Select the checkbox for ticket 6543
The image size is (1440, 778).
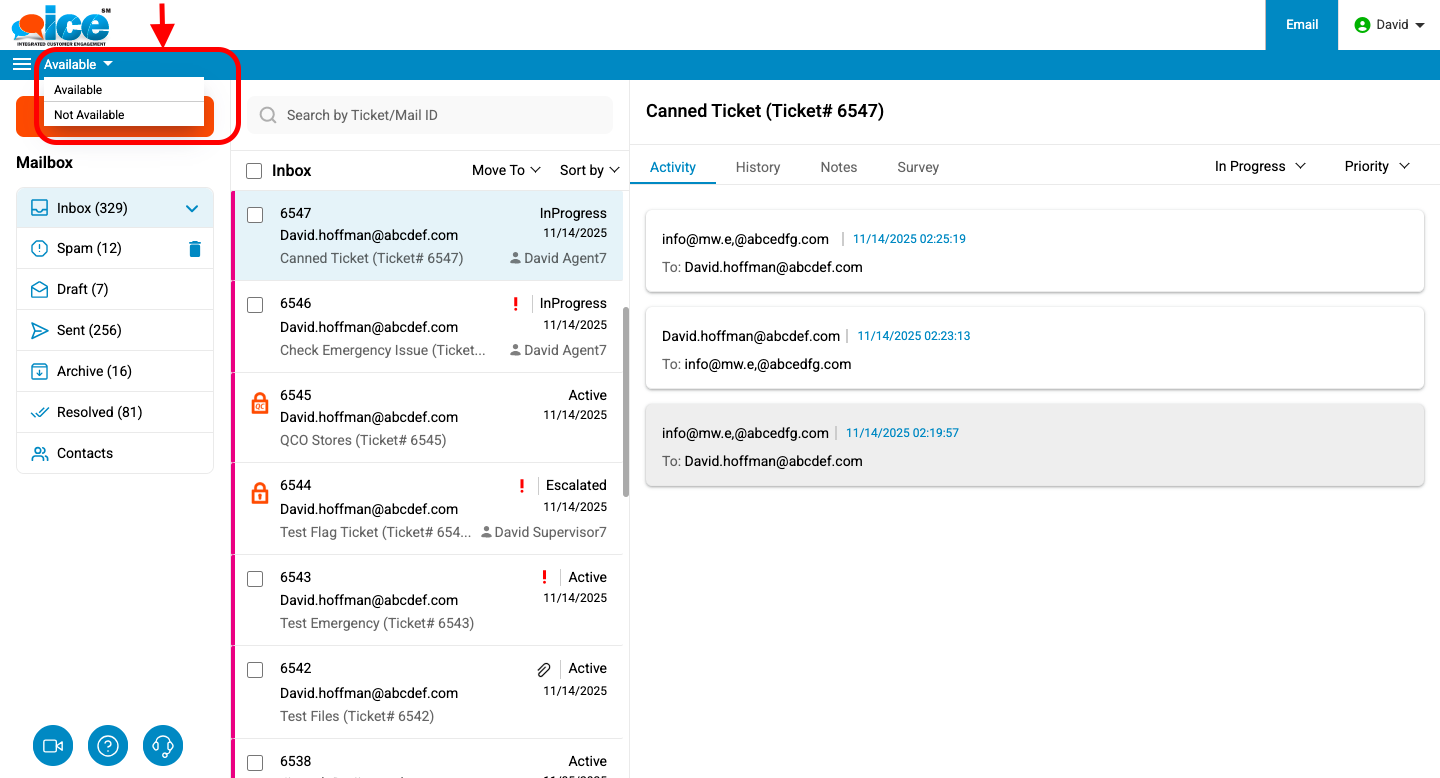click(x=255, y=579)
